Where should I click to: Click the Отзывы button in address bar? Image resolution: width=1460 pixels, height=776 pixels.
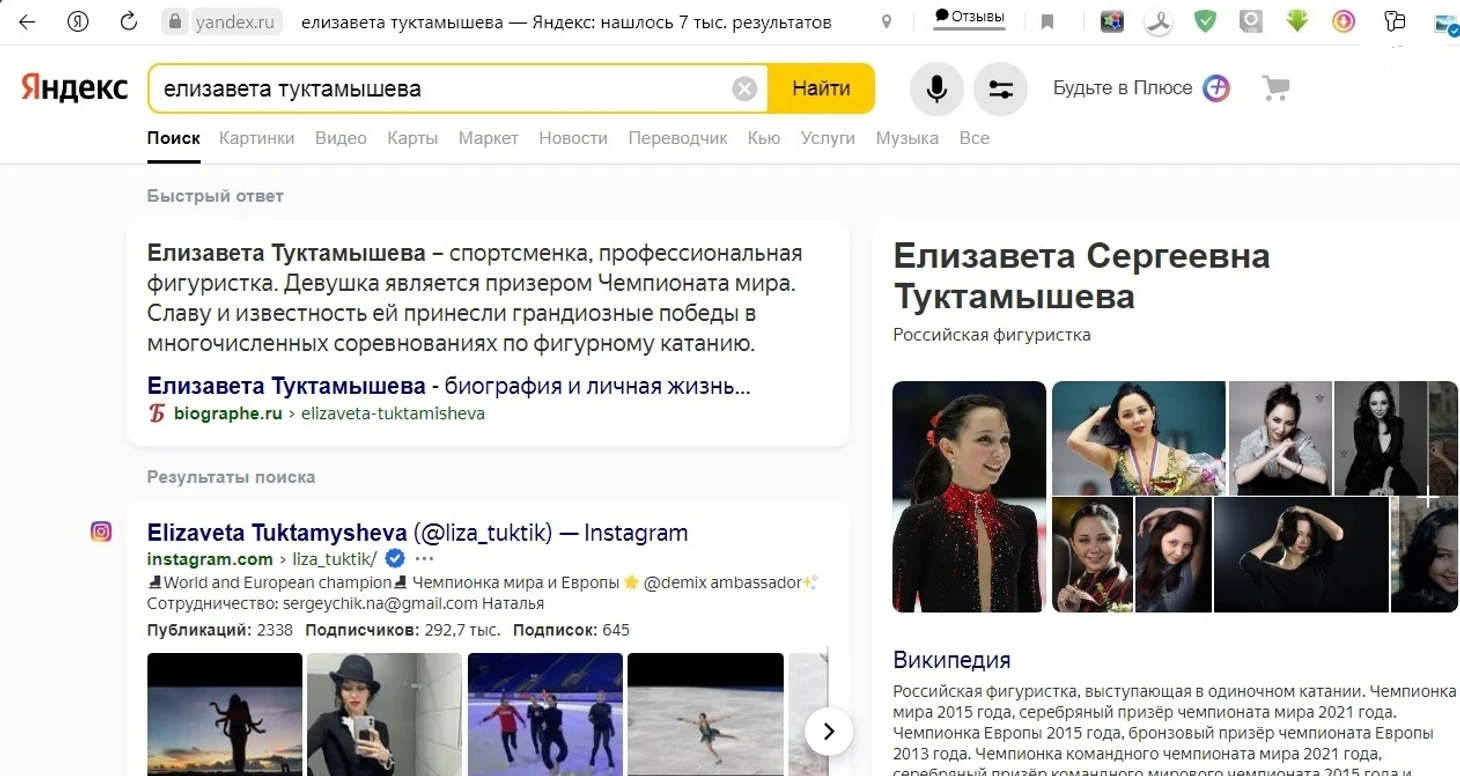click(968, 17)
